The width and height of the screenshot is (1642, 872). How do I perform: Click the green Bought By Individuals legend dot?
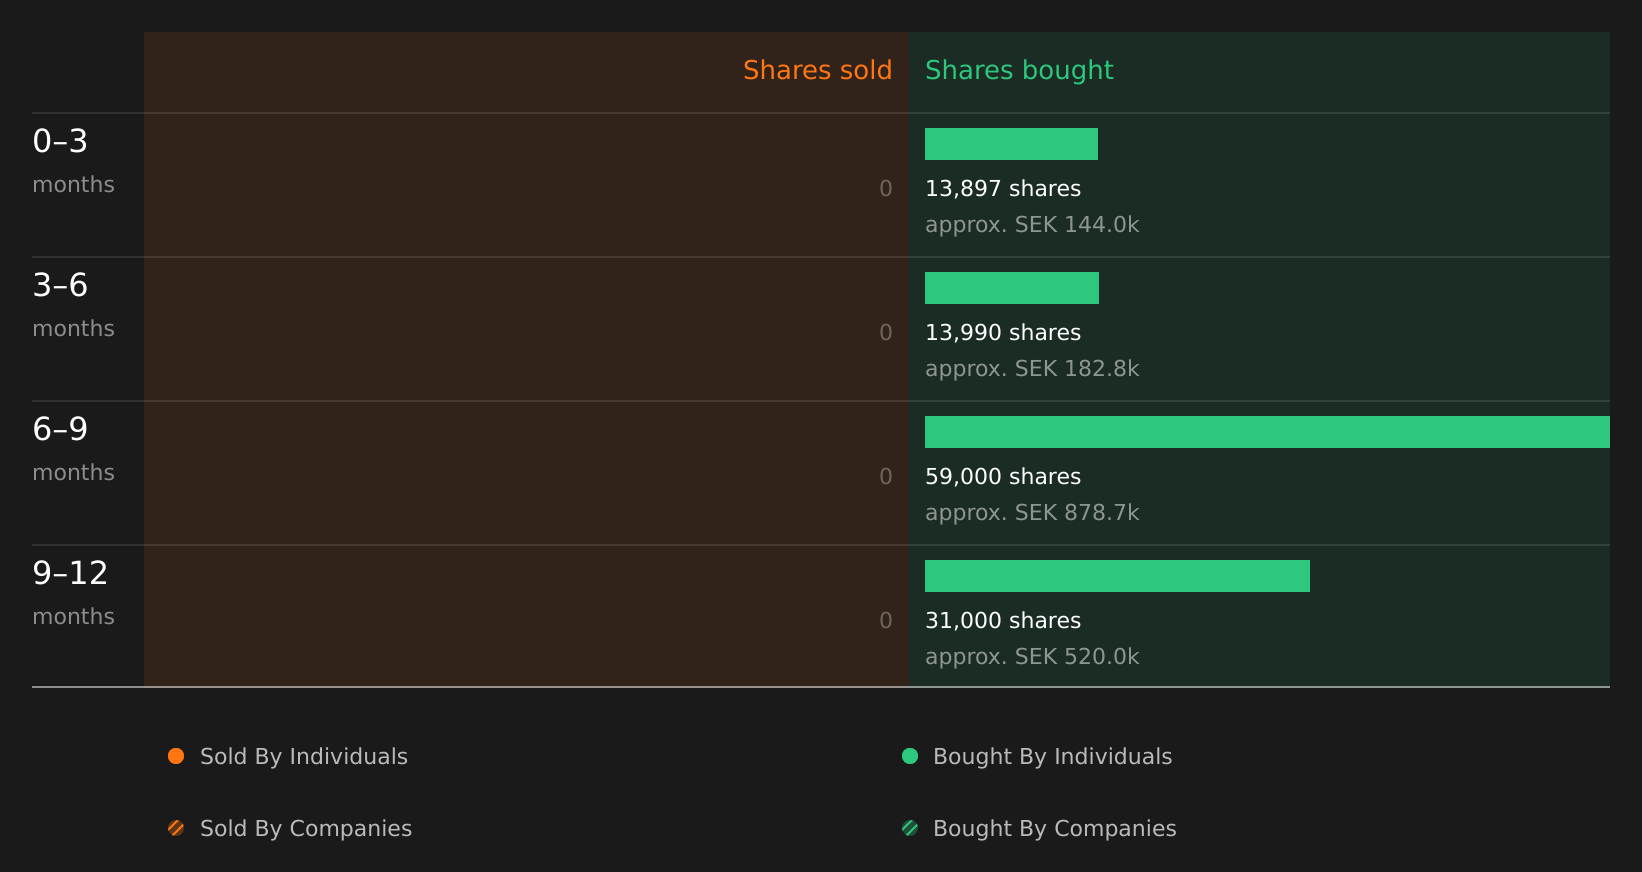910,756
